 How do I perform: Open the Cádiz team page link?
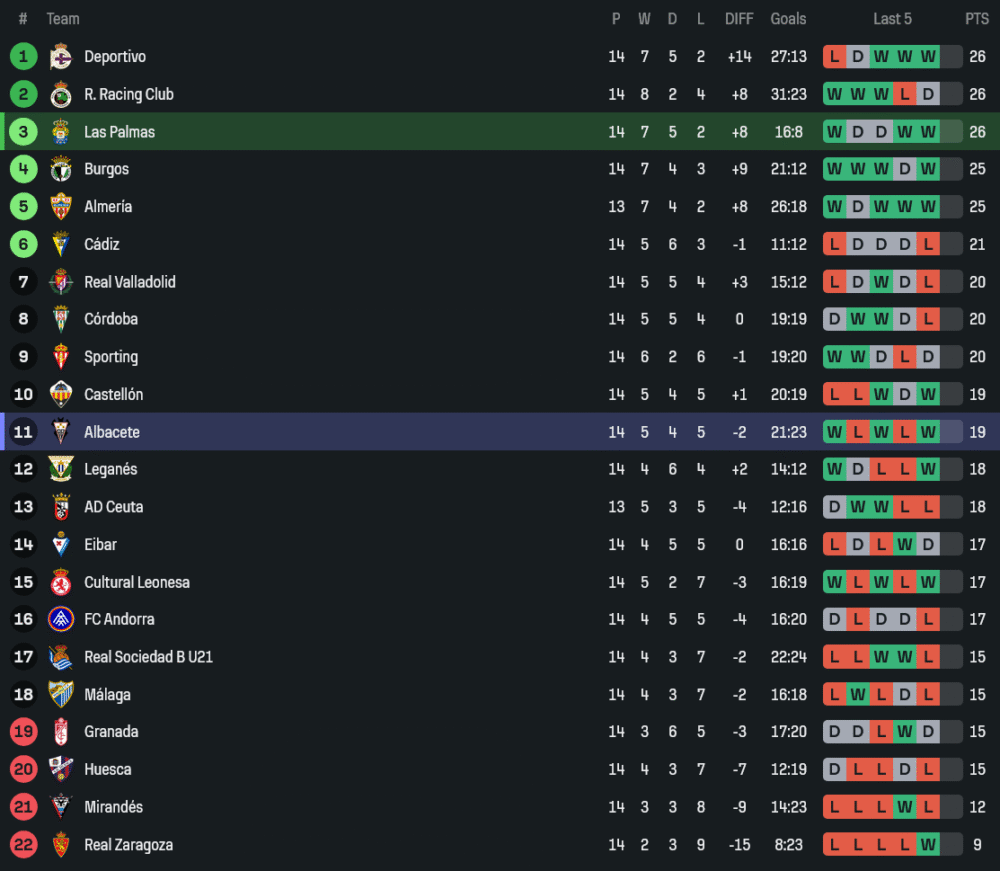[x=102, y=244]
